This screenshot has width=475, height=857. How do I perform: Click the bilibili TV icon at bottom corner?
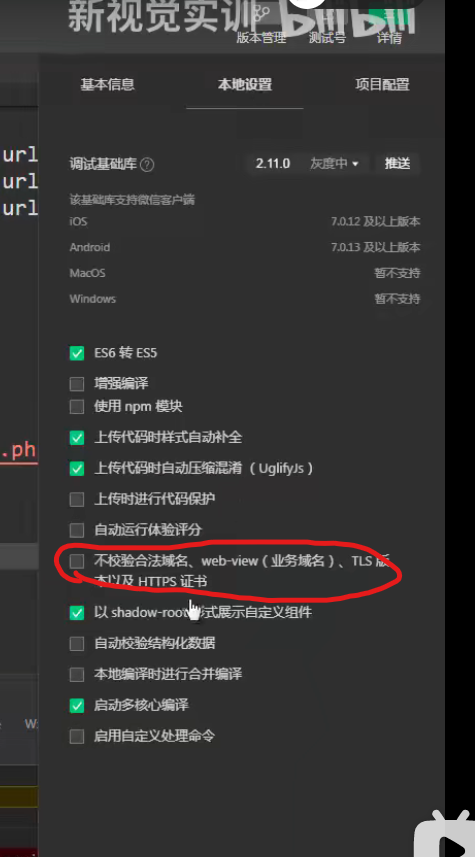[444, 835]
